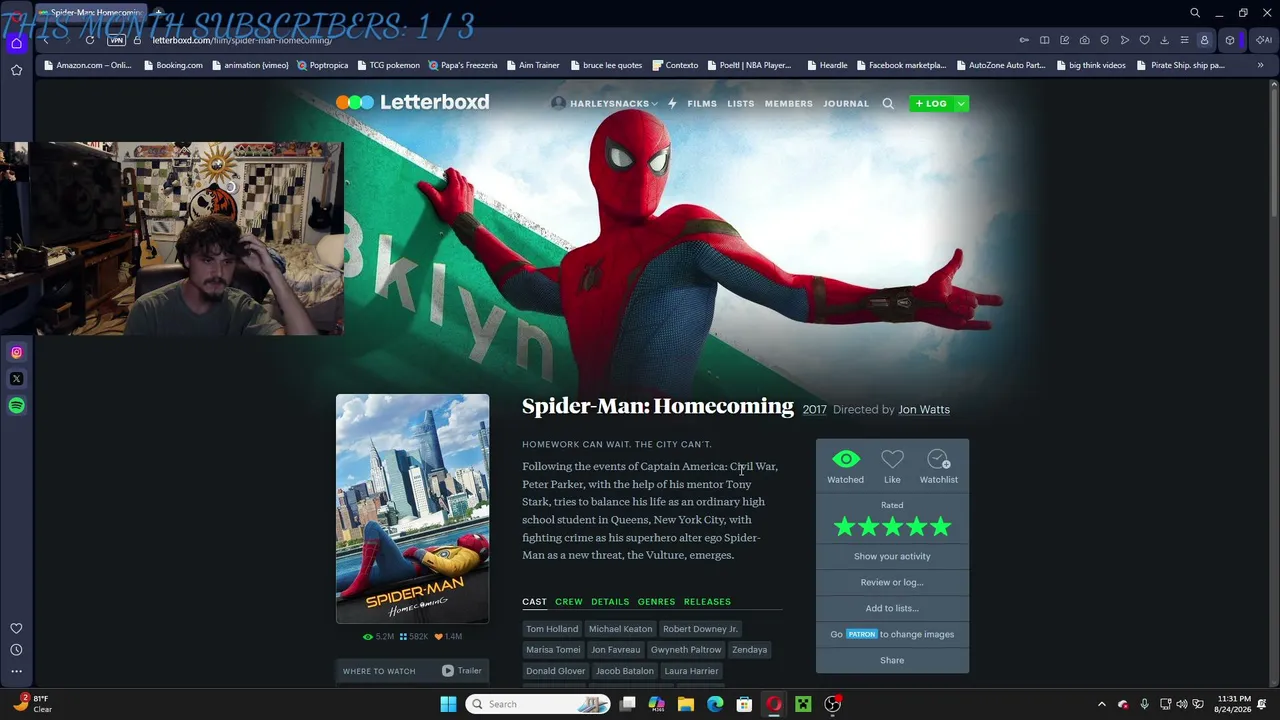Image resolution: width=1280 pixels, height=720 pixels.
Task: Open the Windows Start menu
Action: click(448, 704)
